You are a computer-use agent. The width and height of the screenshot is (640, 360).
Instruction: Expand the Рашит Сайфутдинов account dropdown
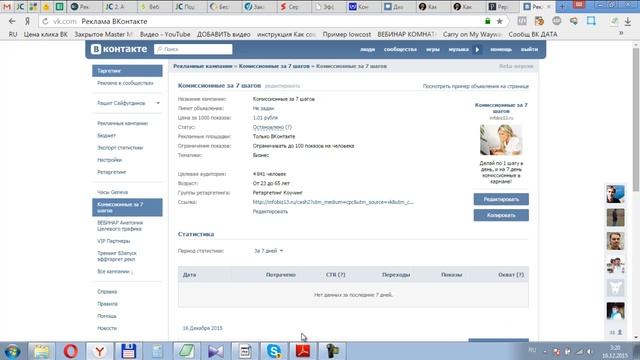(x=158, y=103)
